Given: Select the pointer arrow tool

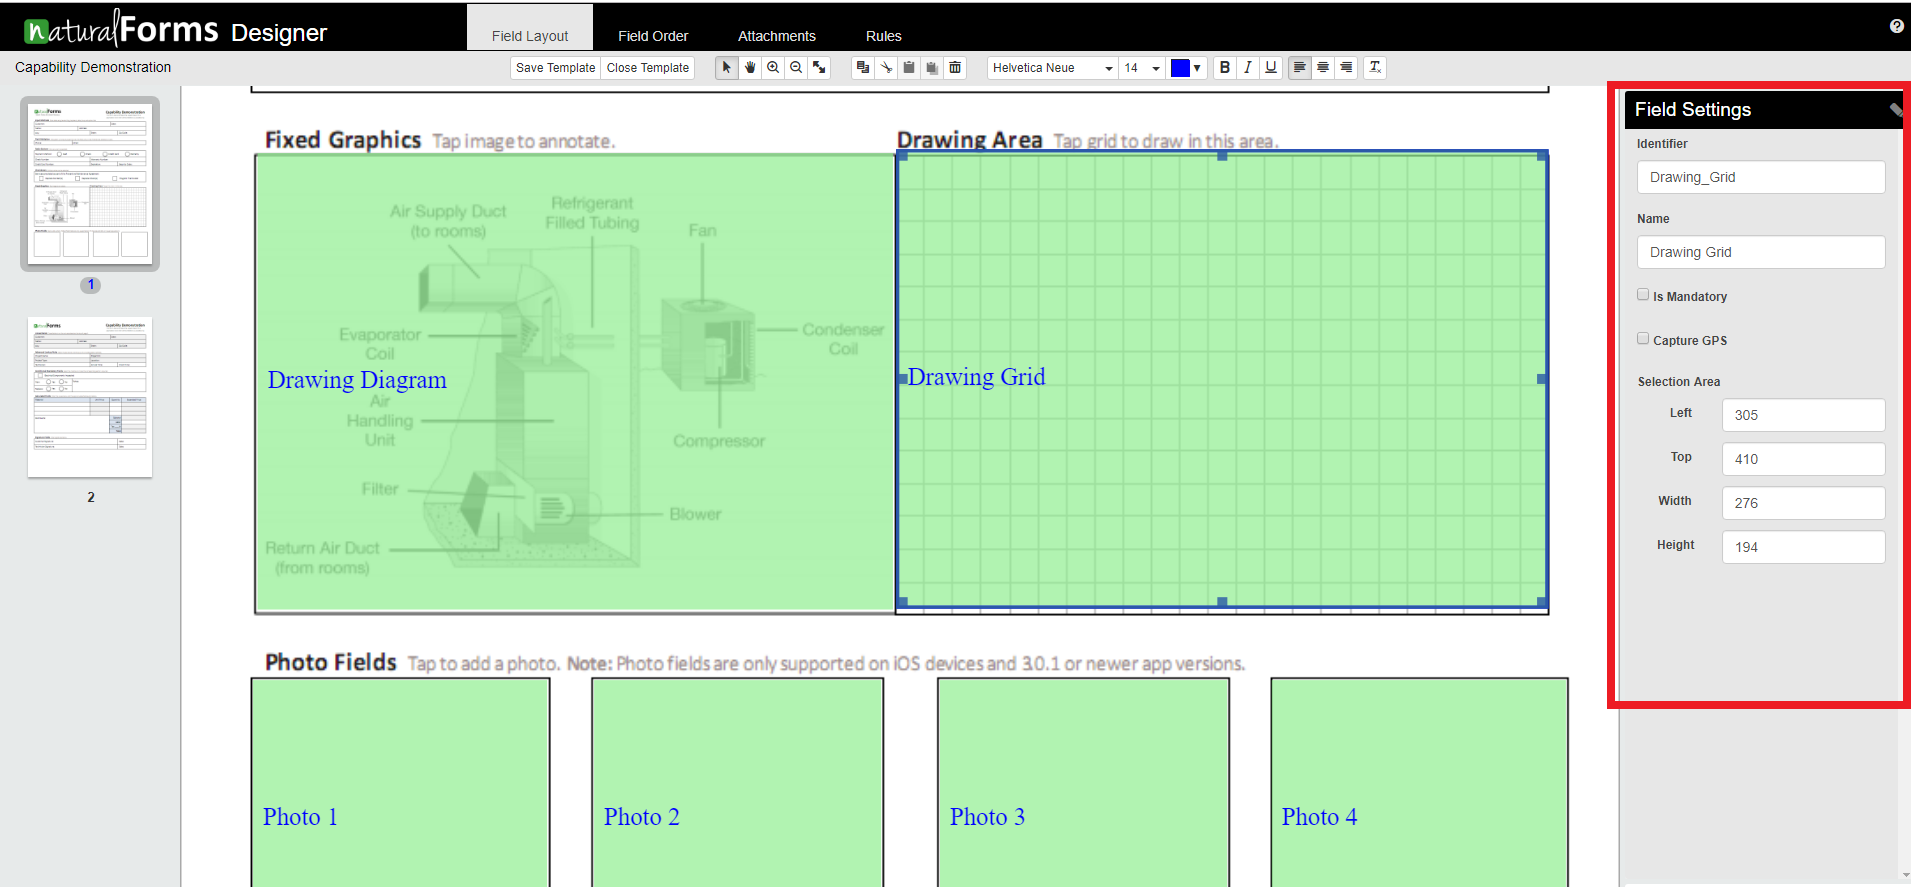Looking at the screenshot, I should pyautogui.click(x=727, y=68).
